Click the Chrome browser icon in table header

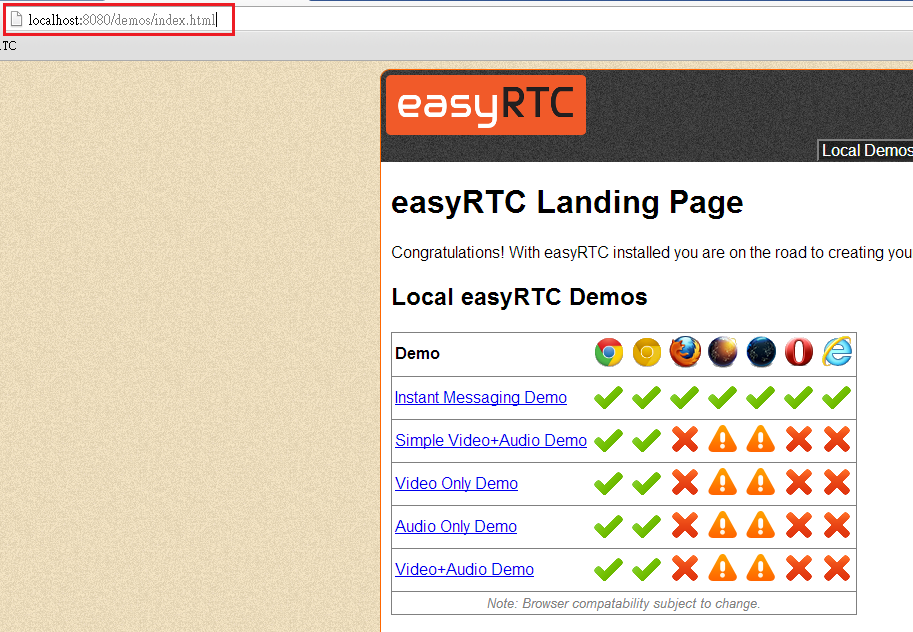[608, 352]
